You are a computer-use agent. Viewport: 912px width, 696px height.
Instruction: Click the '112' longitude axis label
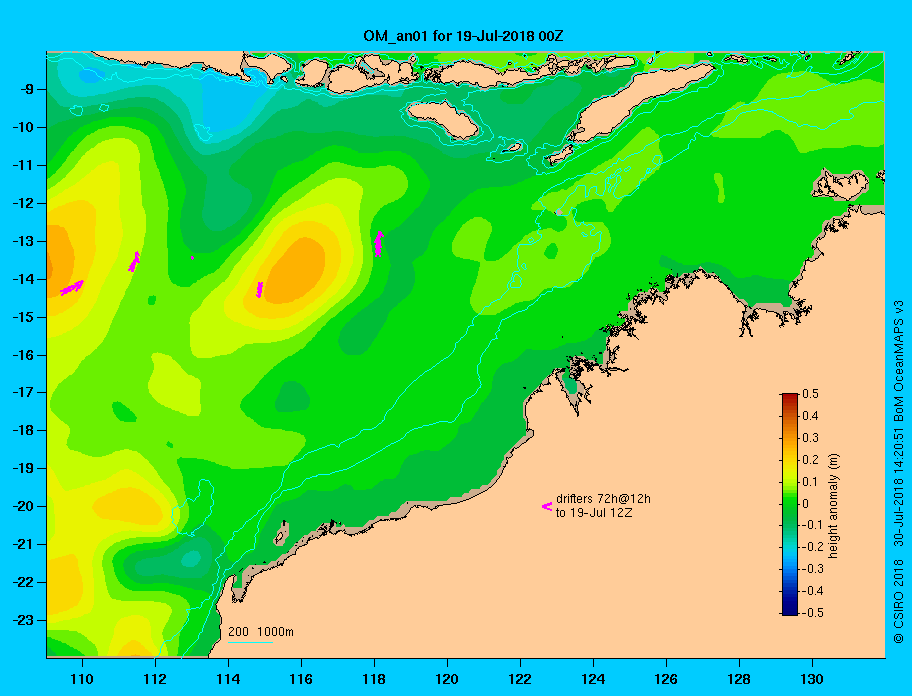coord(155,679)
